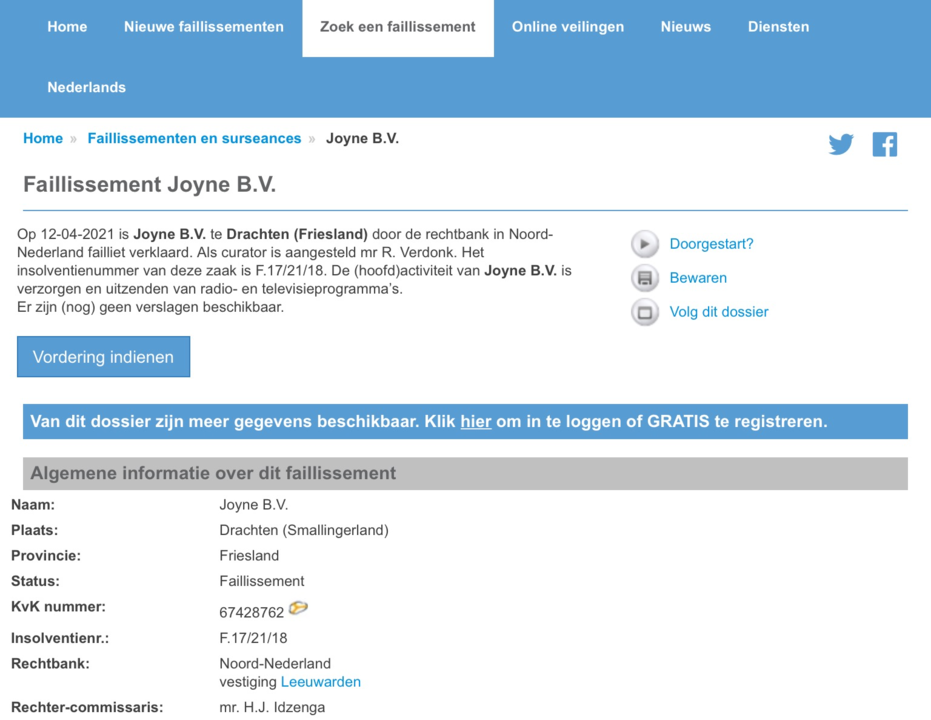The width and height of the screenshot is (931, 720).
Task: Open the Leeuwarden court location link
Action: 320,682
